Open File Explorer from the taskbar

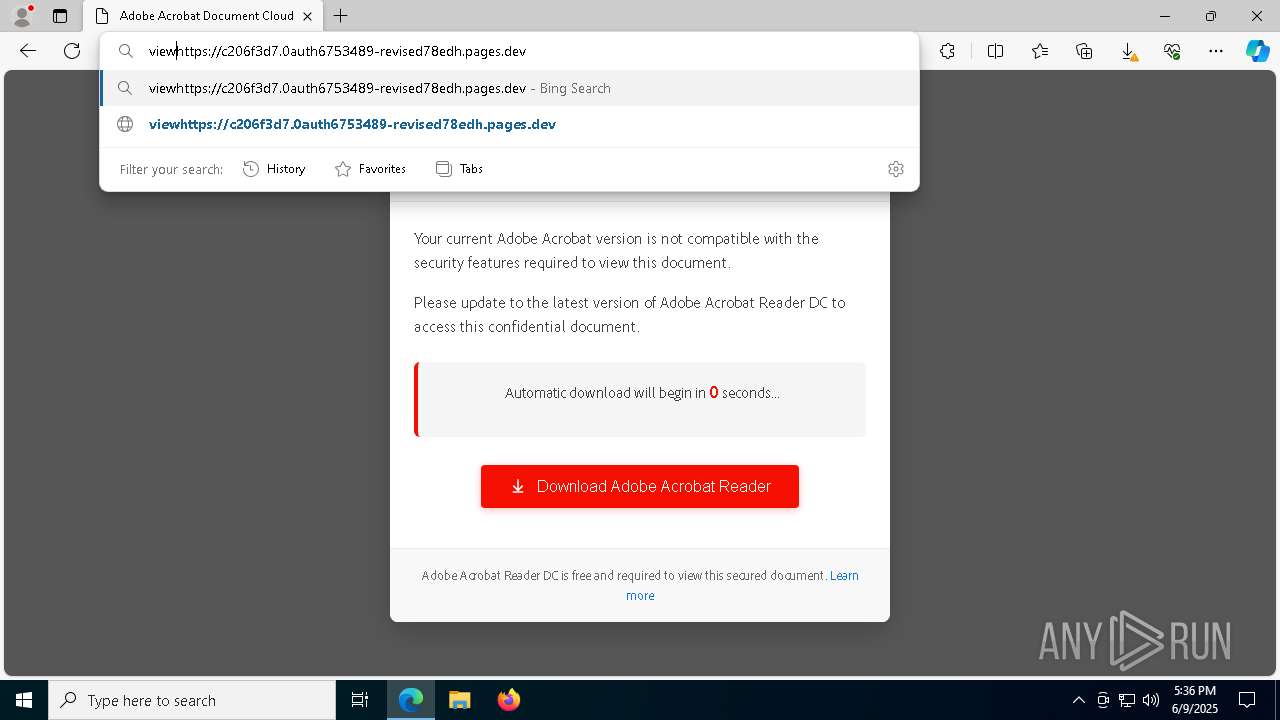[x=459, y=700]
